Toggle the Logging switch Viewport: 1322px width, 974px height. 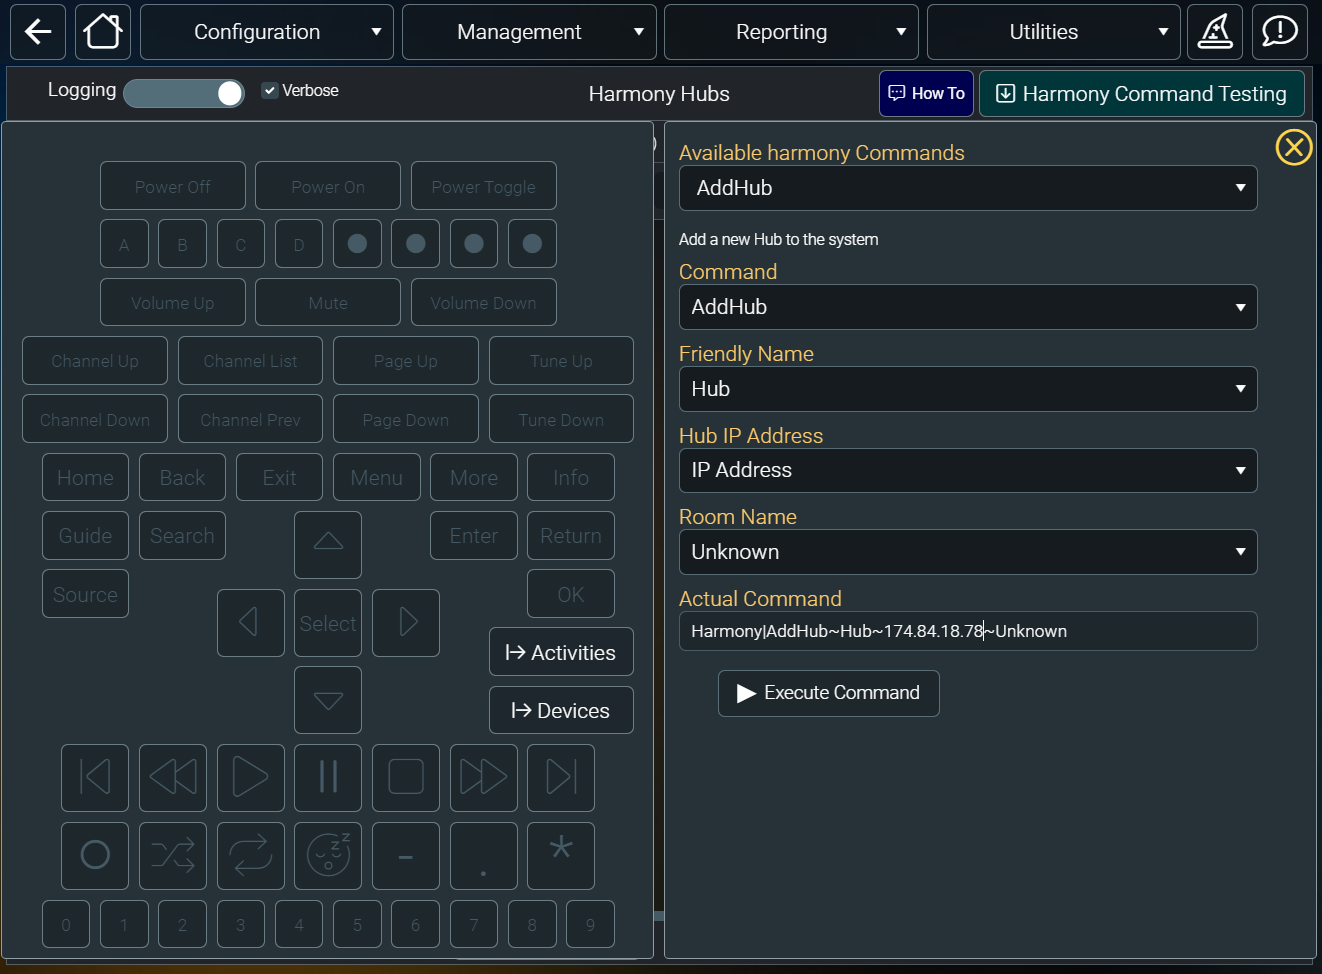click(184, 93)
